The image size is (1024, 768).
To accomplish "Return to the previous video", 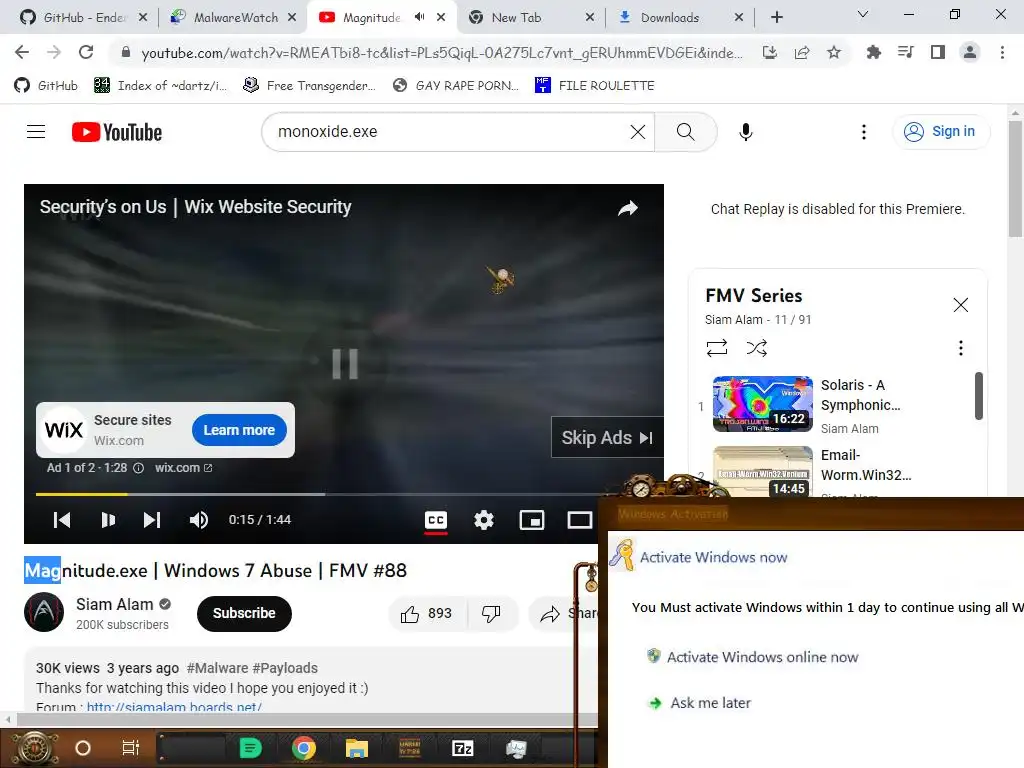I will coord(62,520).
